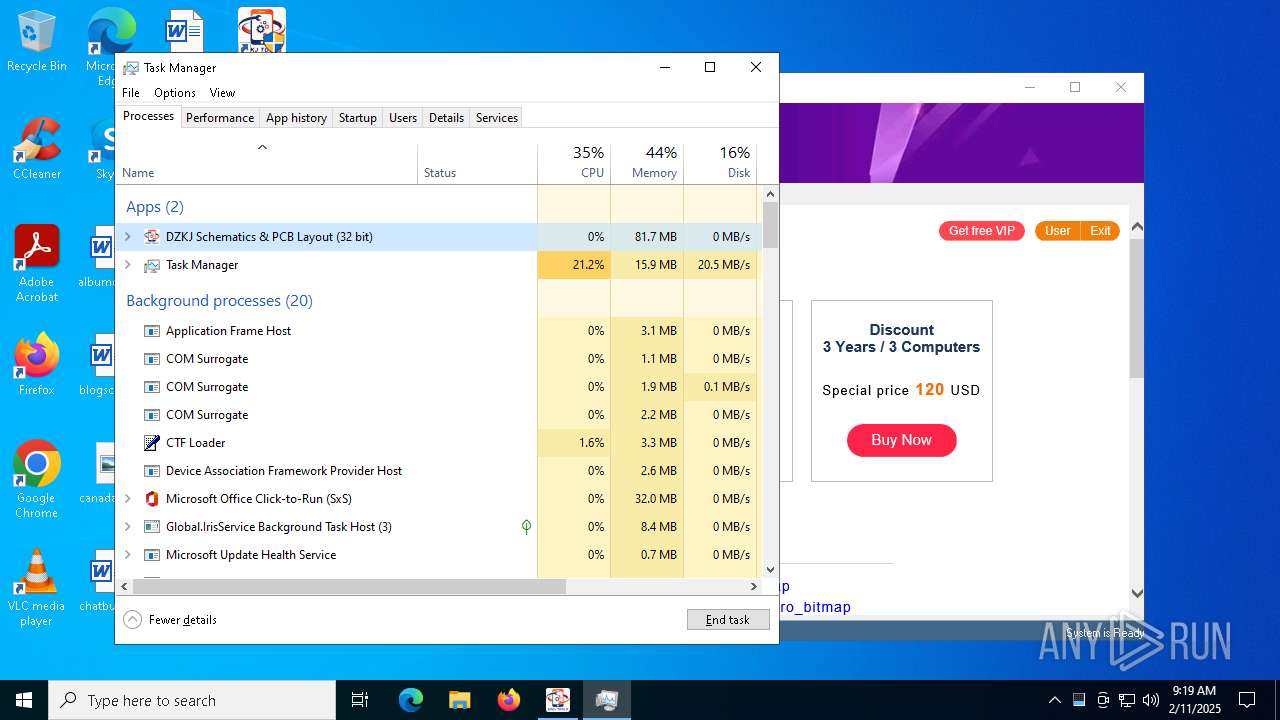Click Background processes (20) group header

point(219,301)
